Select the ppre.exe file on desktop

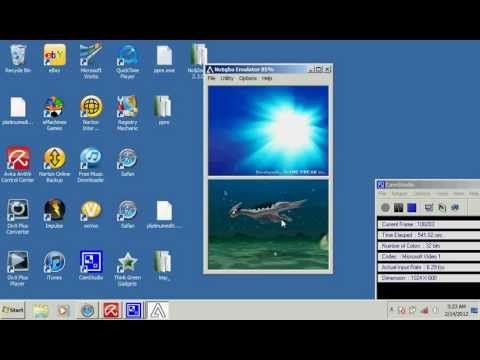tap(164, 59)
